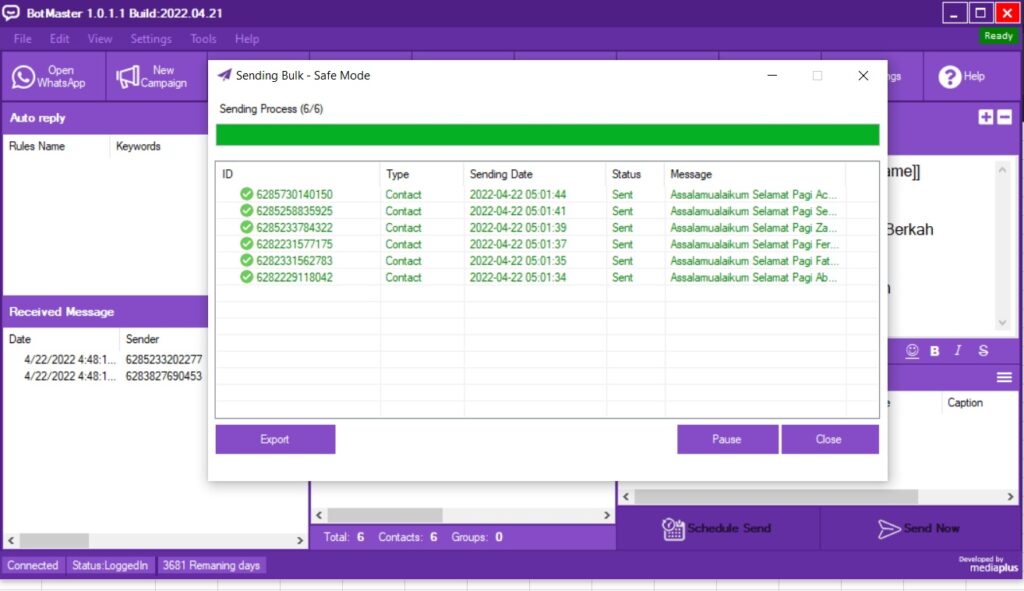This screenshot has width=1024, height=591.
Task: Select the sent row for 6285730140150
Action: pos(294,195)
